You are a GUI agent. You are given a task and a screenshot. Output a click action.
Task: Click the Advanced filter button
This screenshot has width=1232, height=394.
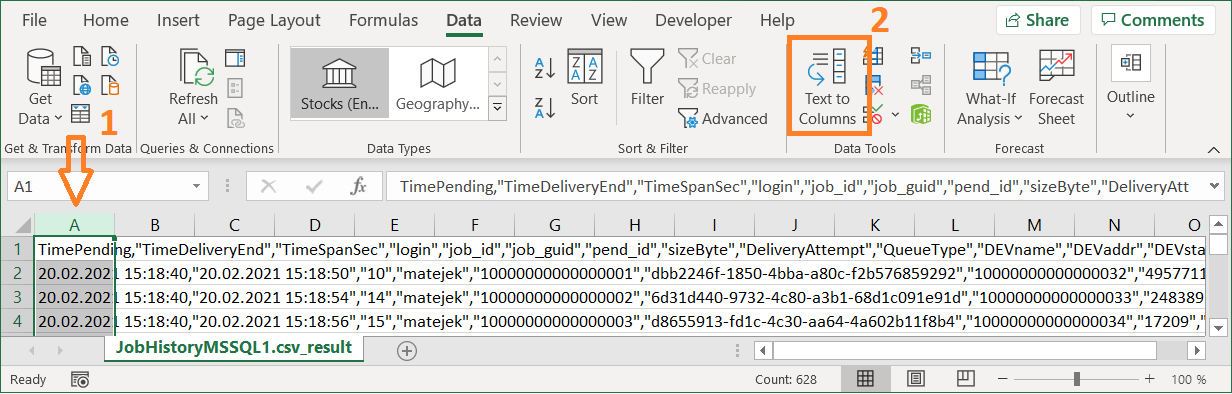pos(723,118)
